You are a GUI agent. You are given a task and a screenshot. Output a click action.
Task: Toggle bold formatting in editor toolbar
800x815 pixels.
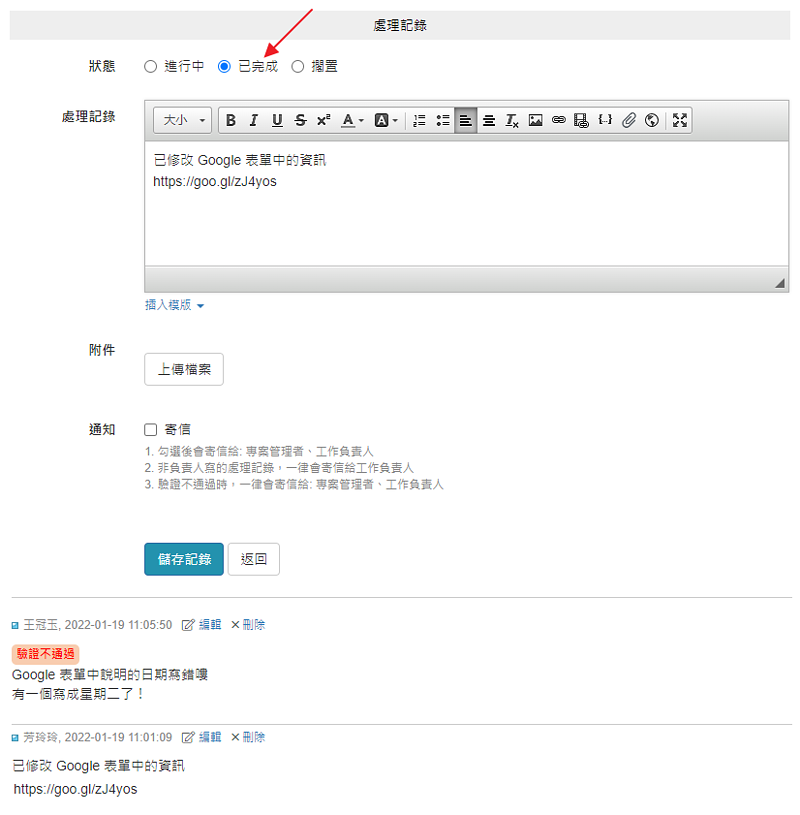[x=231, y=120]
